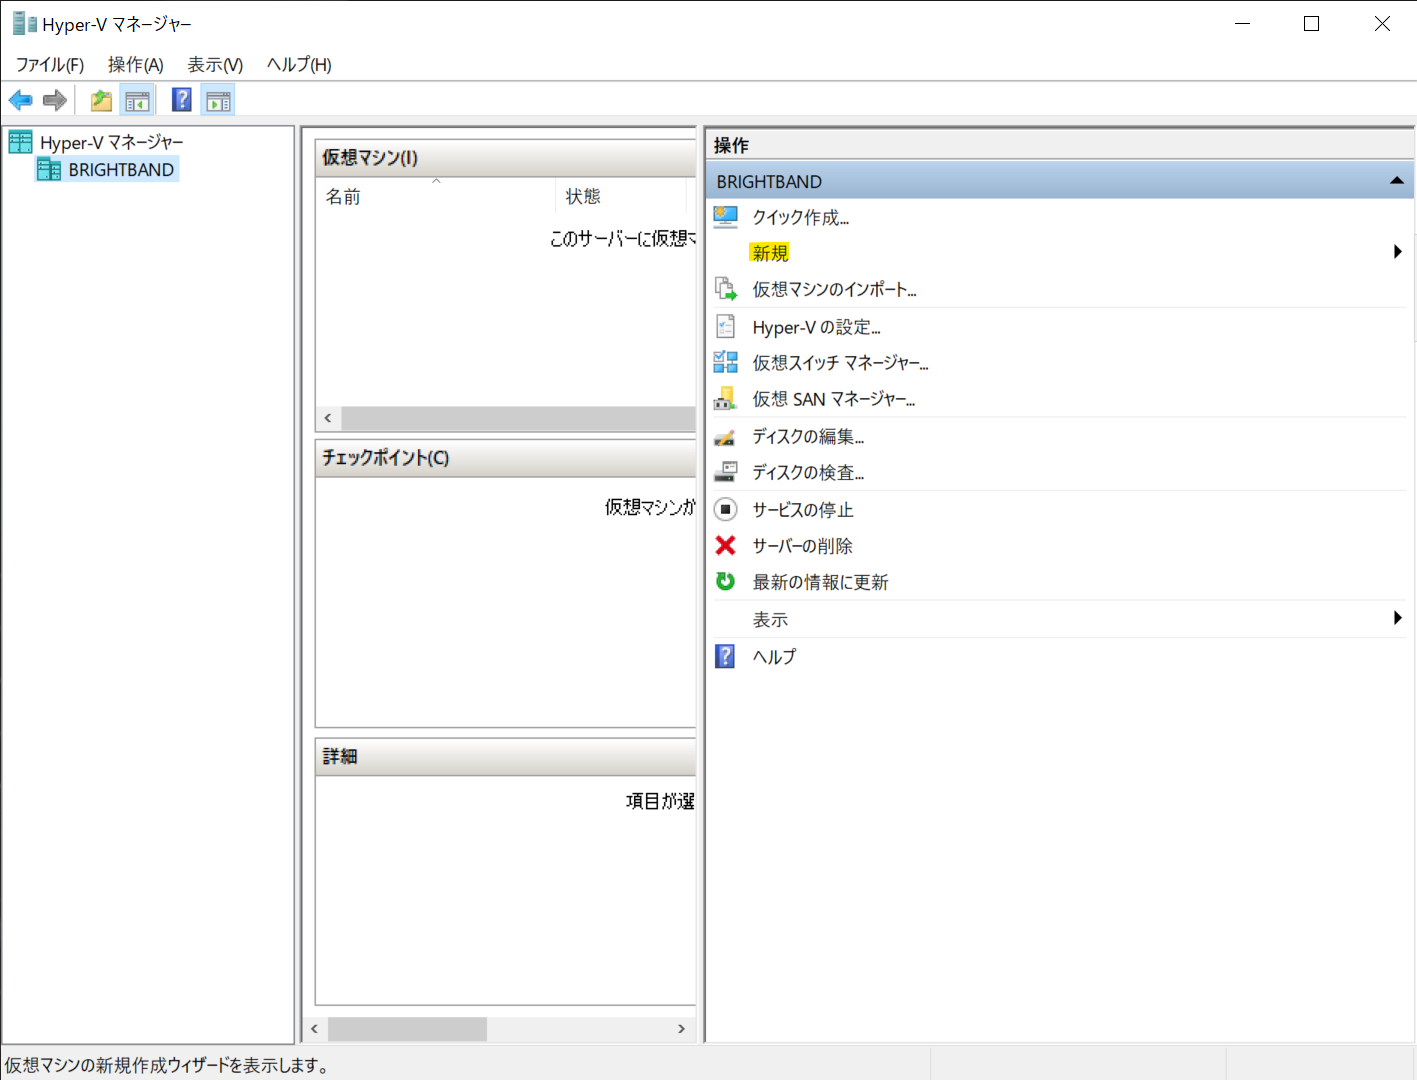The image size is (1417, 1080).
Task: Choose サーバーの削除 action
Action: (x=803, y=545)
